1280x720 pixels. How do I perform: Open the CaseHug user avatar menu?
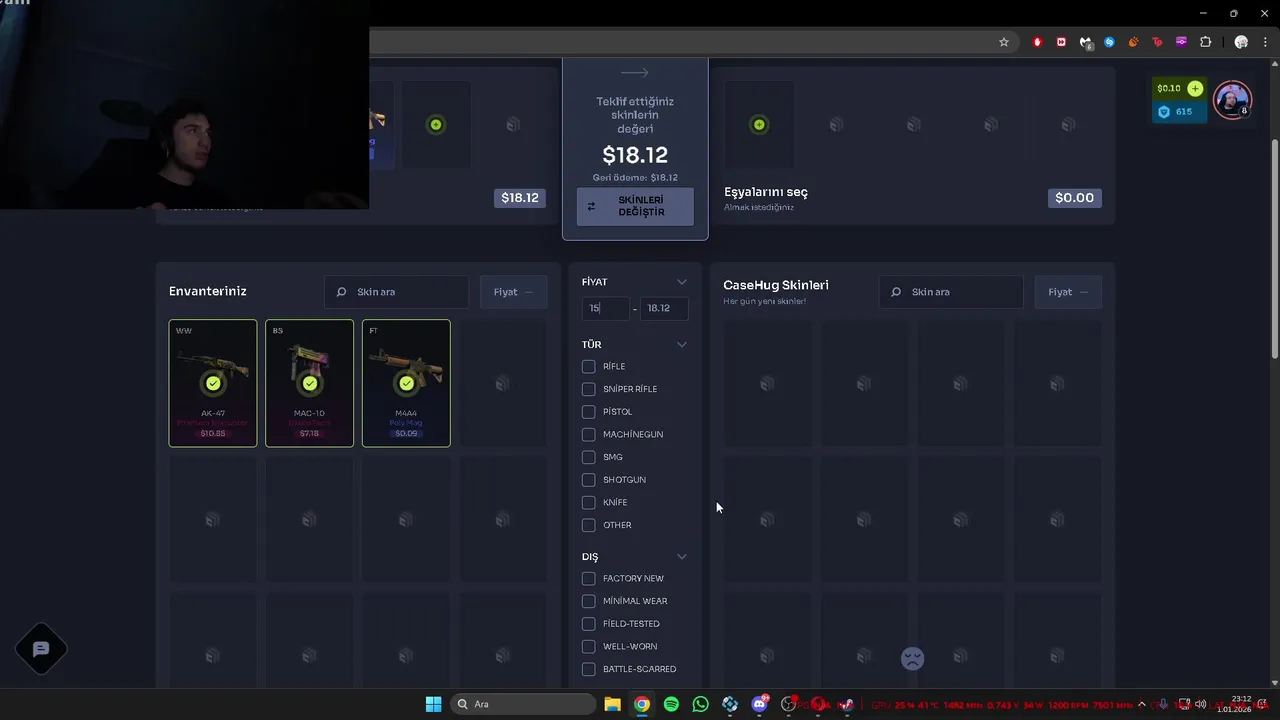point(1232,100)
